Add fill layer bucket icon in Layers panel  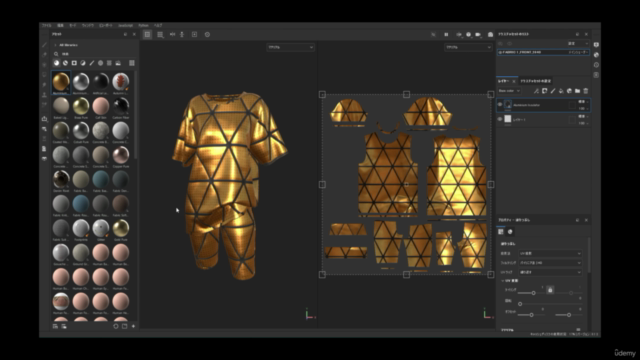pyautogui.click(x=561, y=91)
